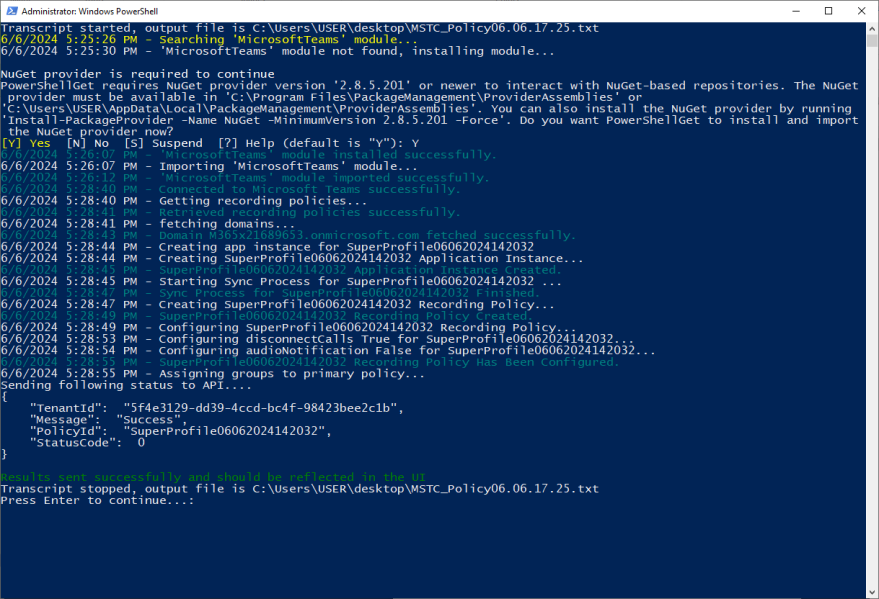
Task: Click the scrollbar up arrow
Action: coord(870,27)
